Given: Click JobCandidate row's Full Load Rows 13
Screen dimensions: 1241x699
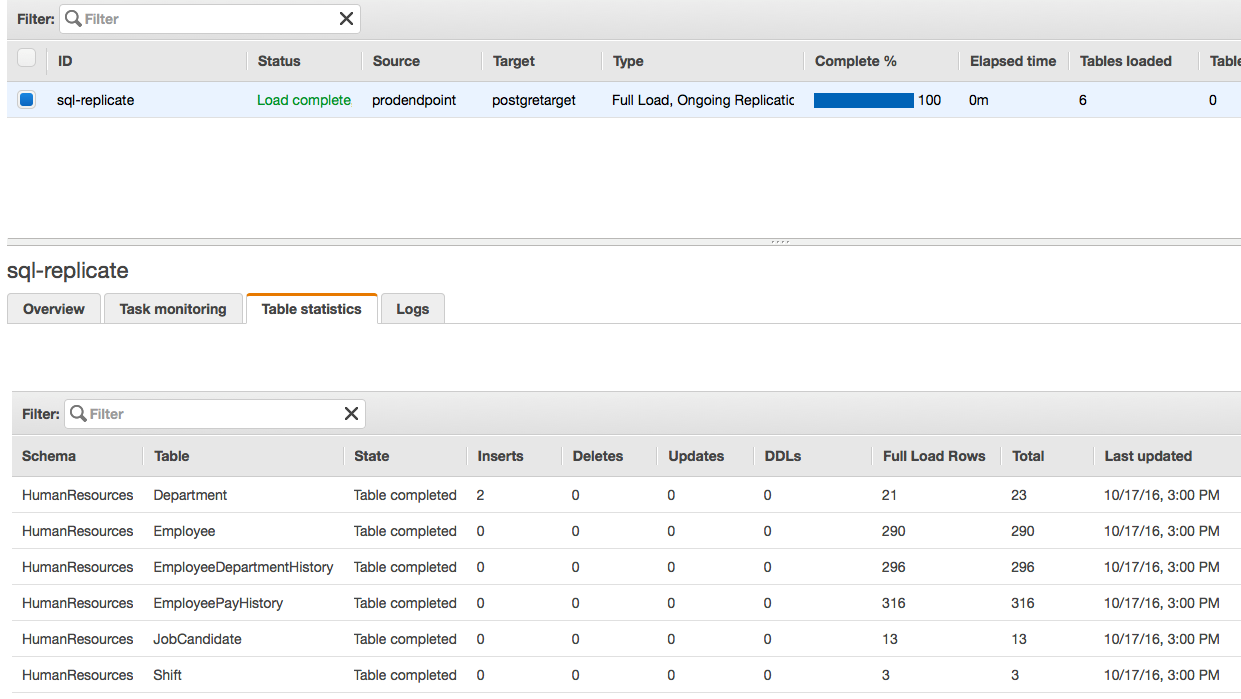Looking at the screenshot, I should tap(890, 639).
